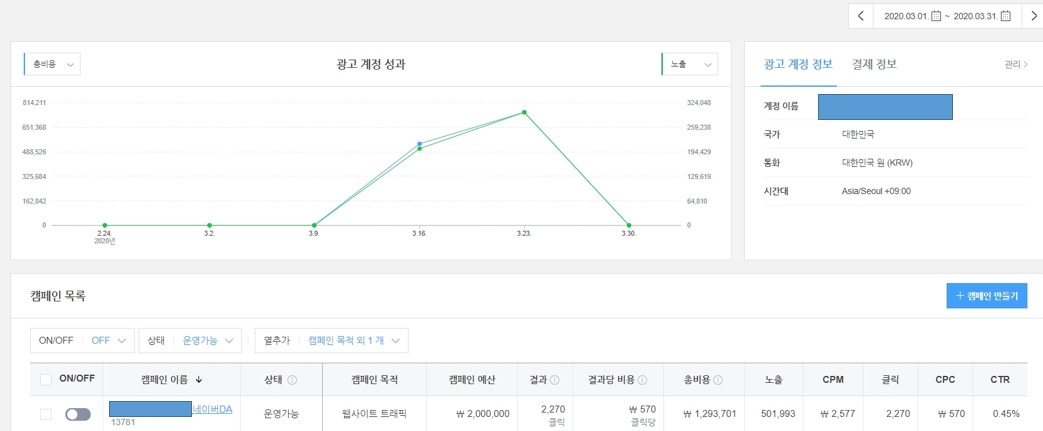This screenshot has width=1043, height=431.
Task: Open the start date calendar icon
Action: tap(936, 16)
